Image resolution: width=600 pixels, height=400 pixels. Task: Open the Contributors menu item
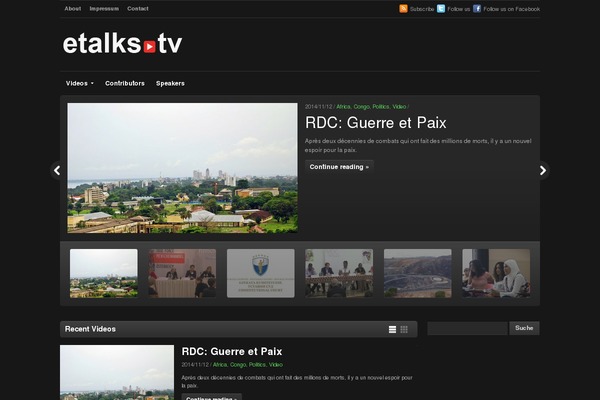pos(125,83)
